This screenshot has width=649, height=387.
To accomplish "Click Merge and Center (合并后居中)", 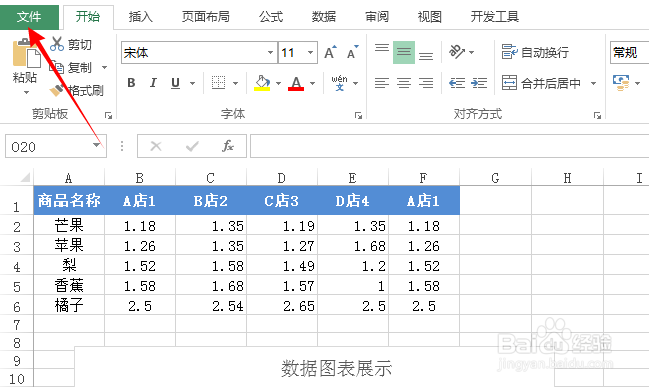I will 541,83.
